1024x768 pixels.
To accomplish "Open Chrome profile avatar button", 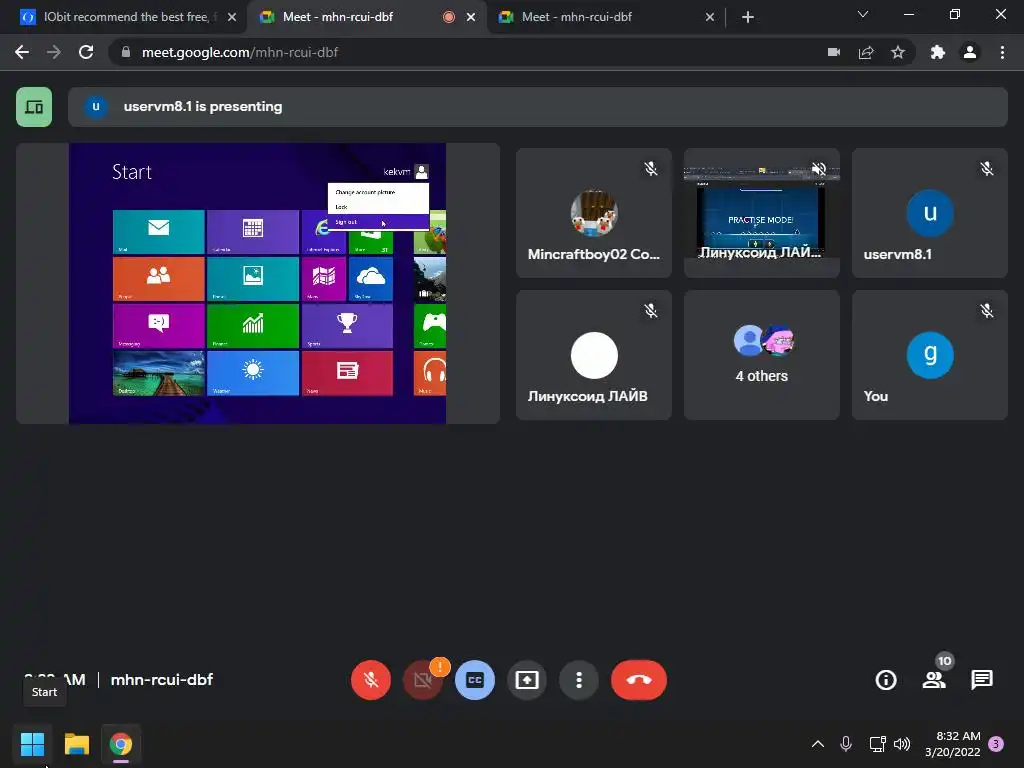I will click(970, 52).
